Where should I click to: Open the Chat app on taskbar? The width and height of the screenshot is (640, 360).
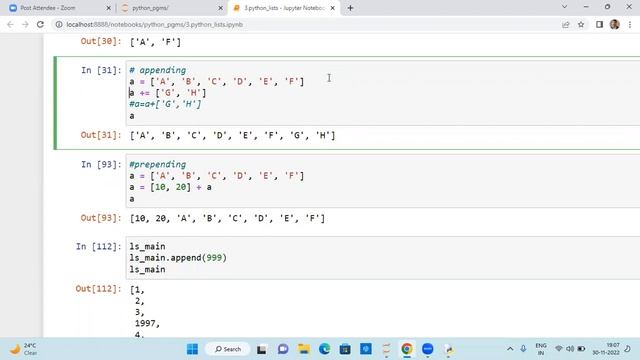pos(283,349)
